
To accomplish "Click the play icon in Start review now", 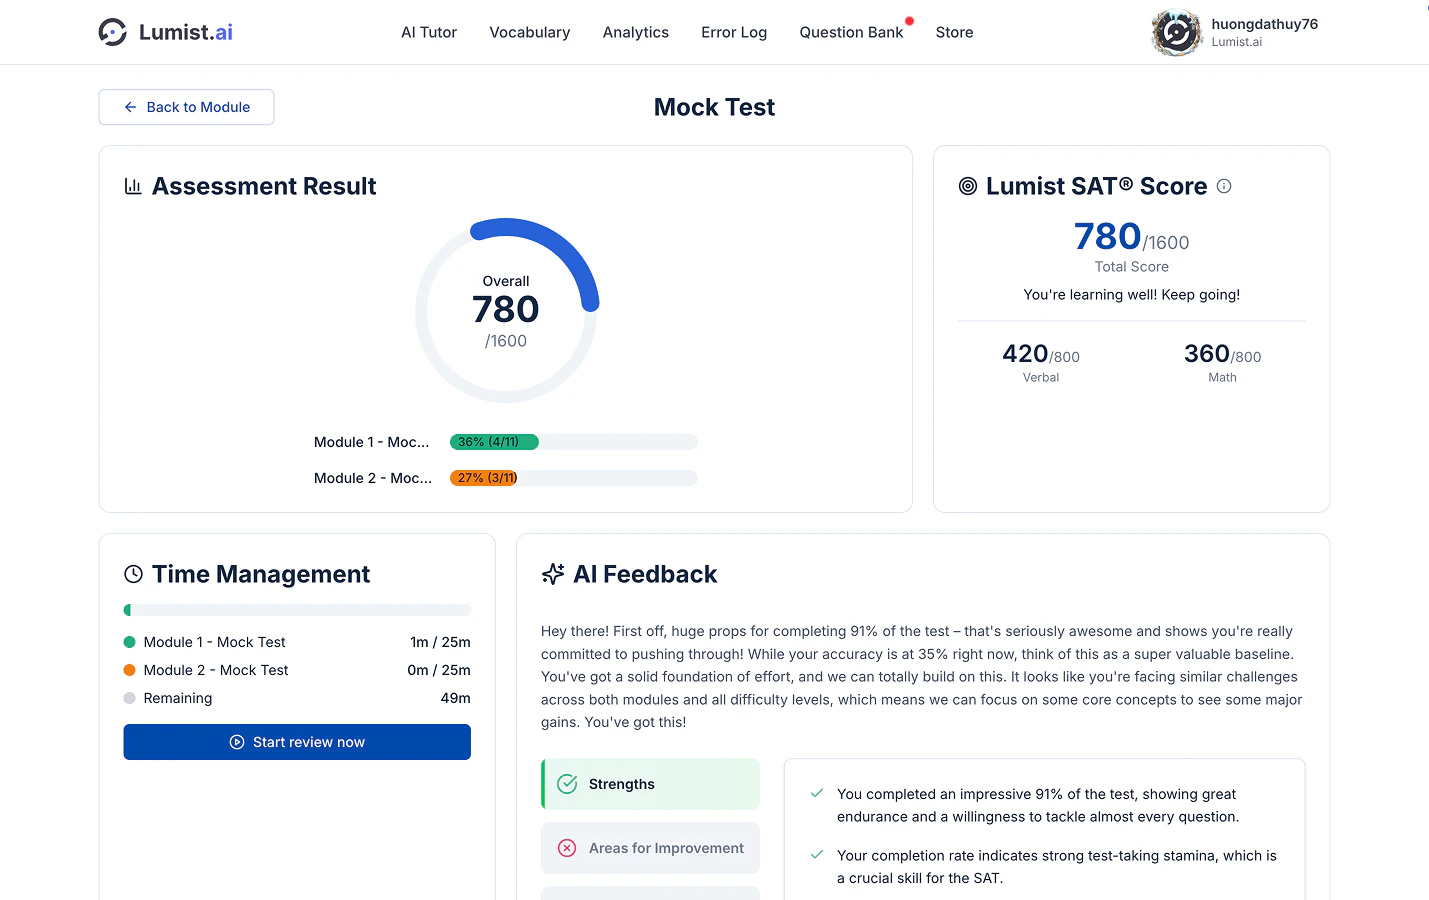I will point(237,742).
